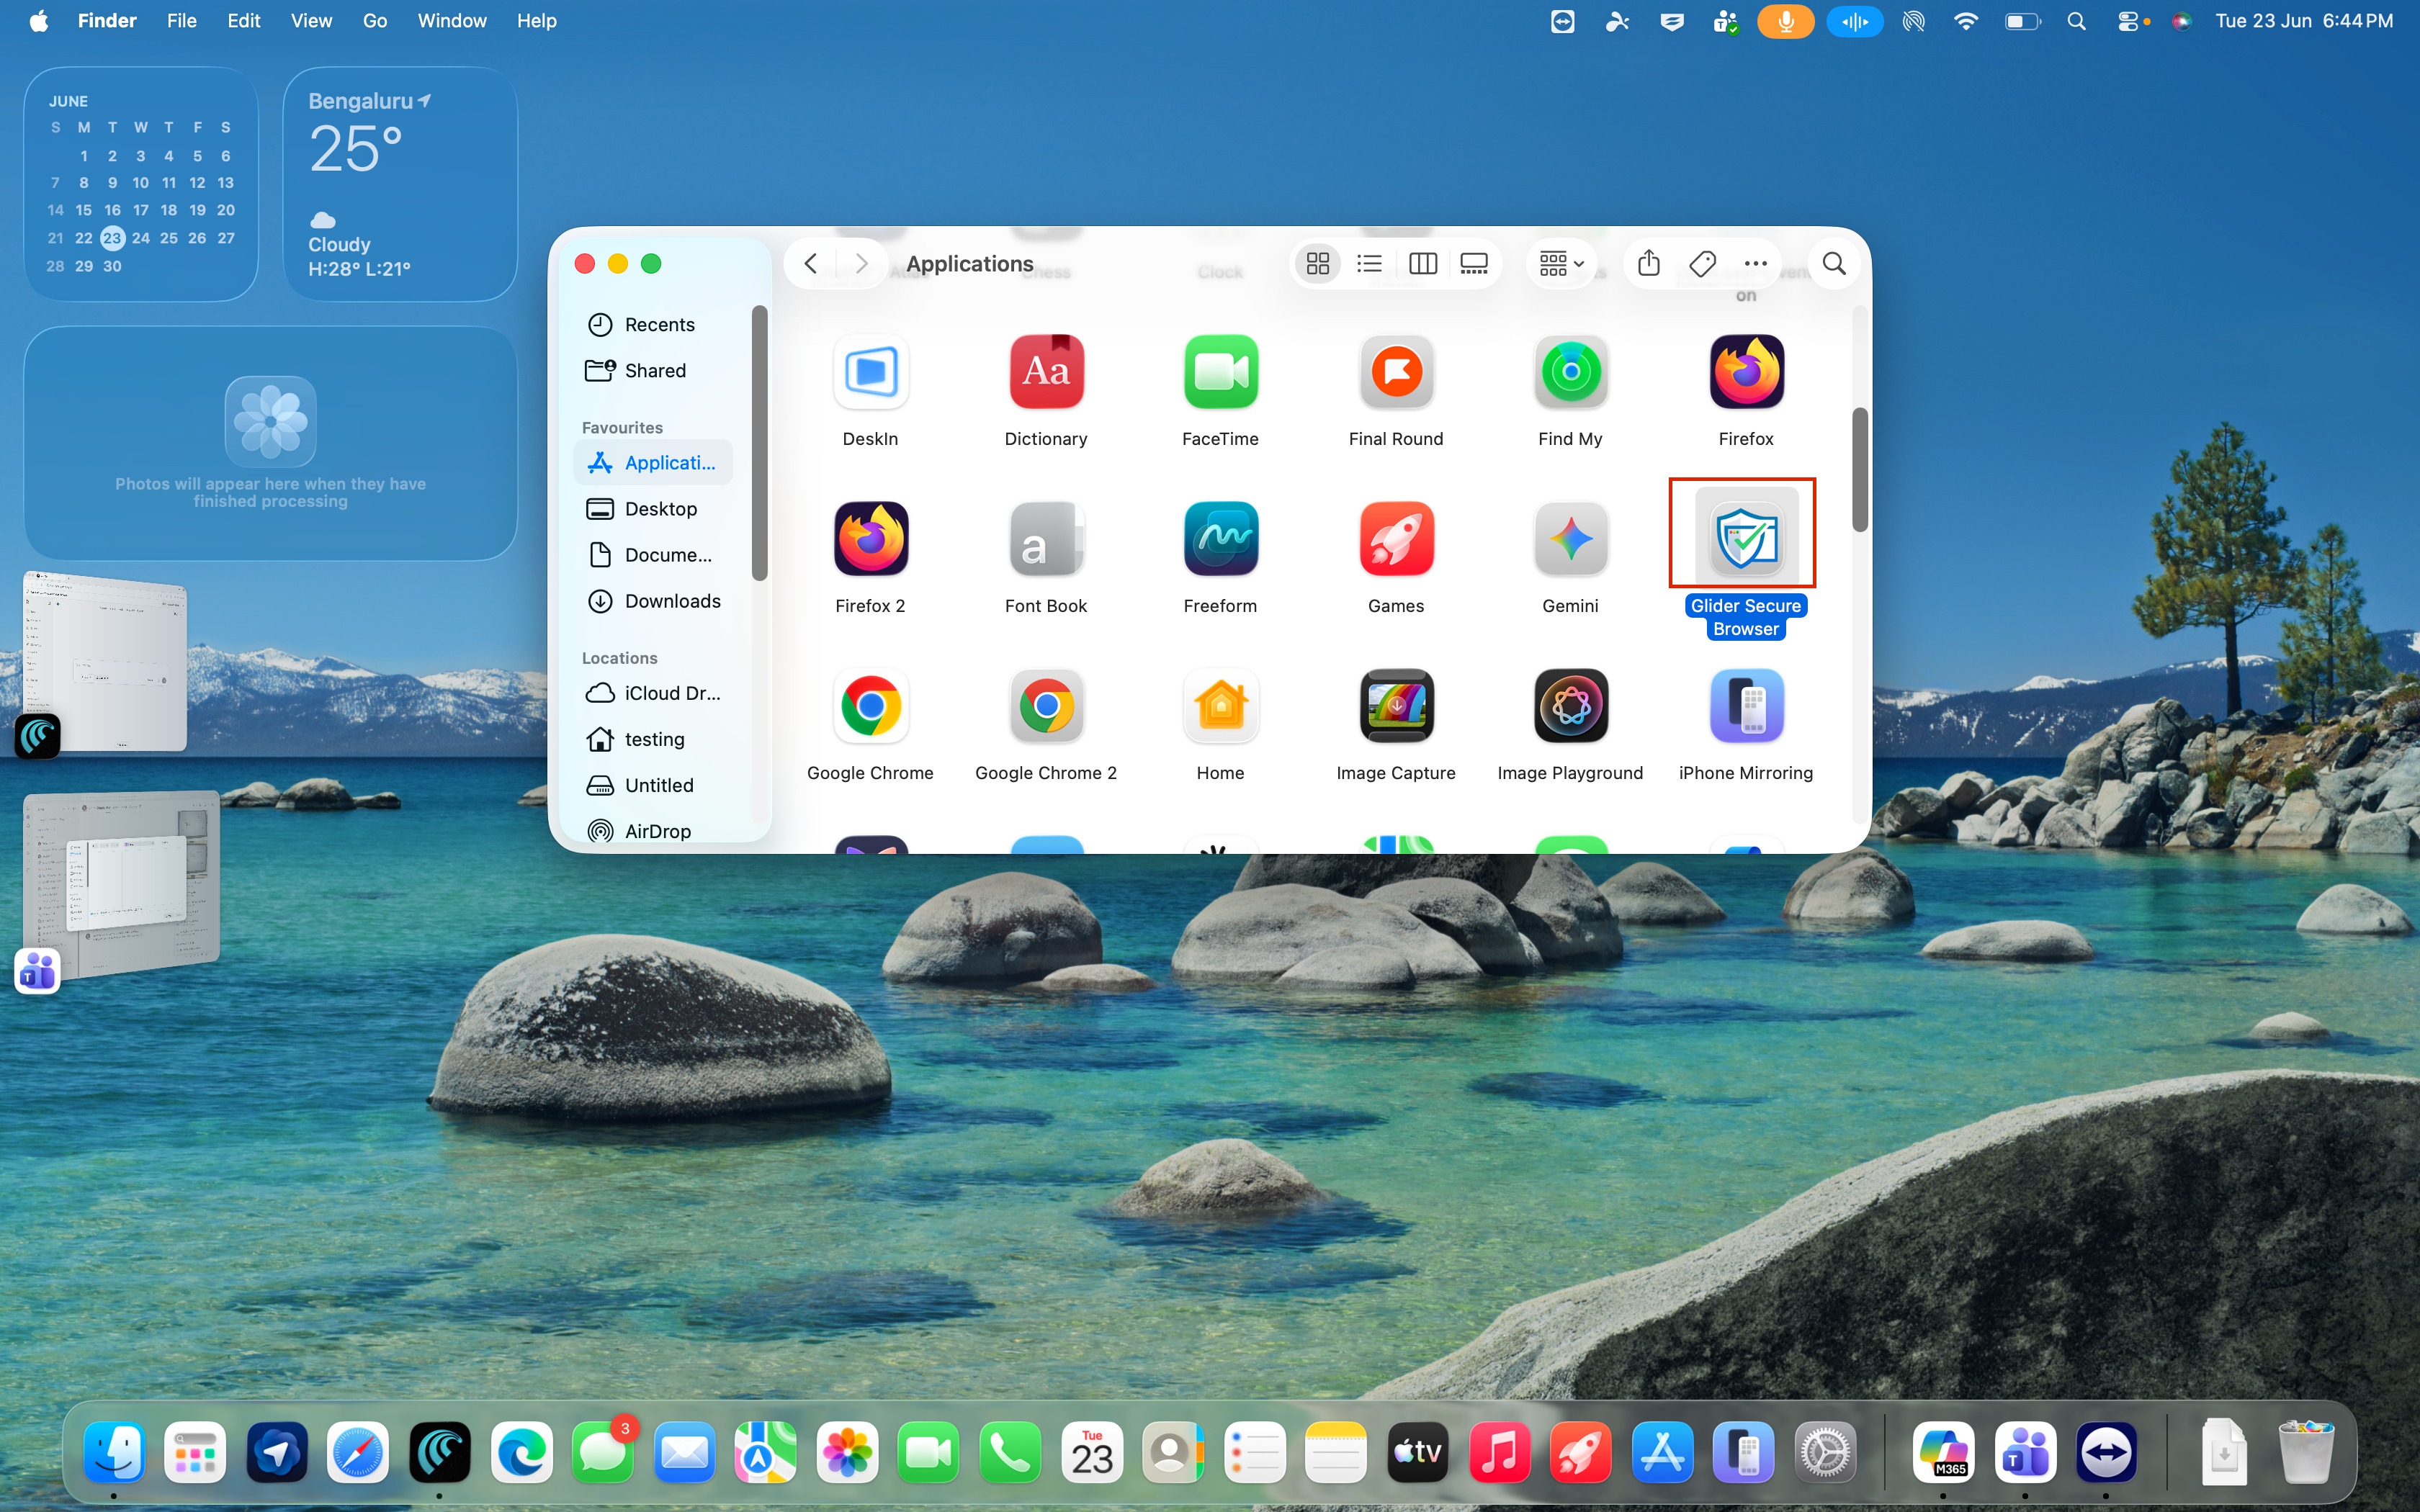This screenshot has height=1512, width=2420.
Task: Select Applications in the sidebar Favourites
Action: 653,463
